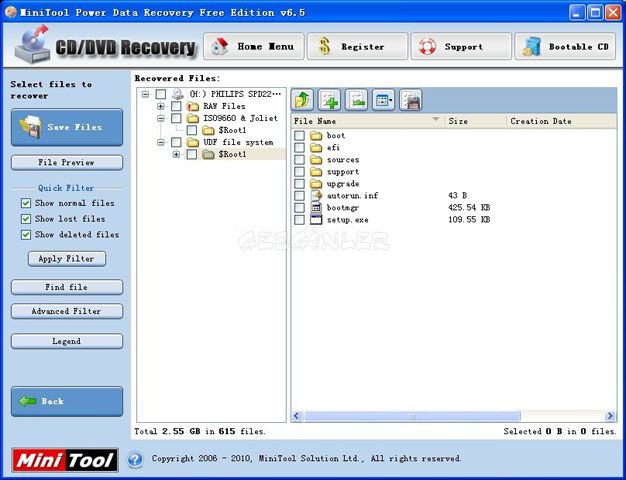This screenshot has width=626, height=480.
Task: Click the upgrade folder icon
Action: (x=316, y=184)
